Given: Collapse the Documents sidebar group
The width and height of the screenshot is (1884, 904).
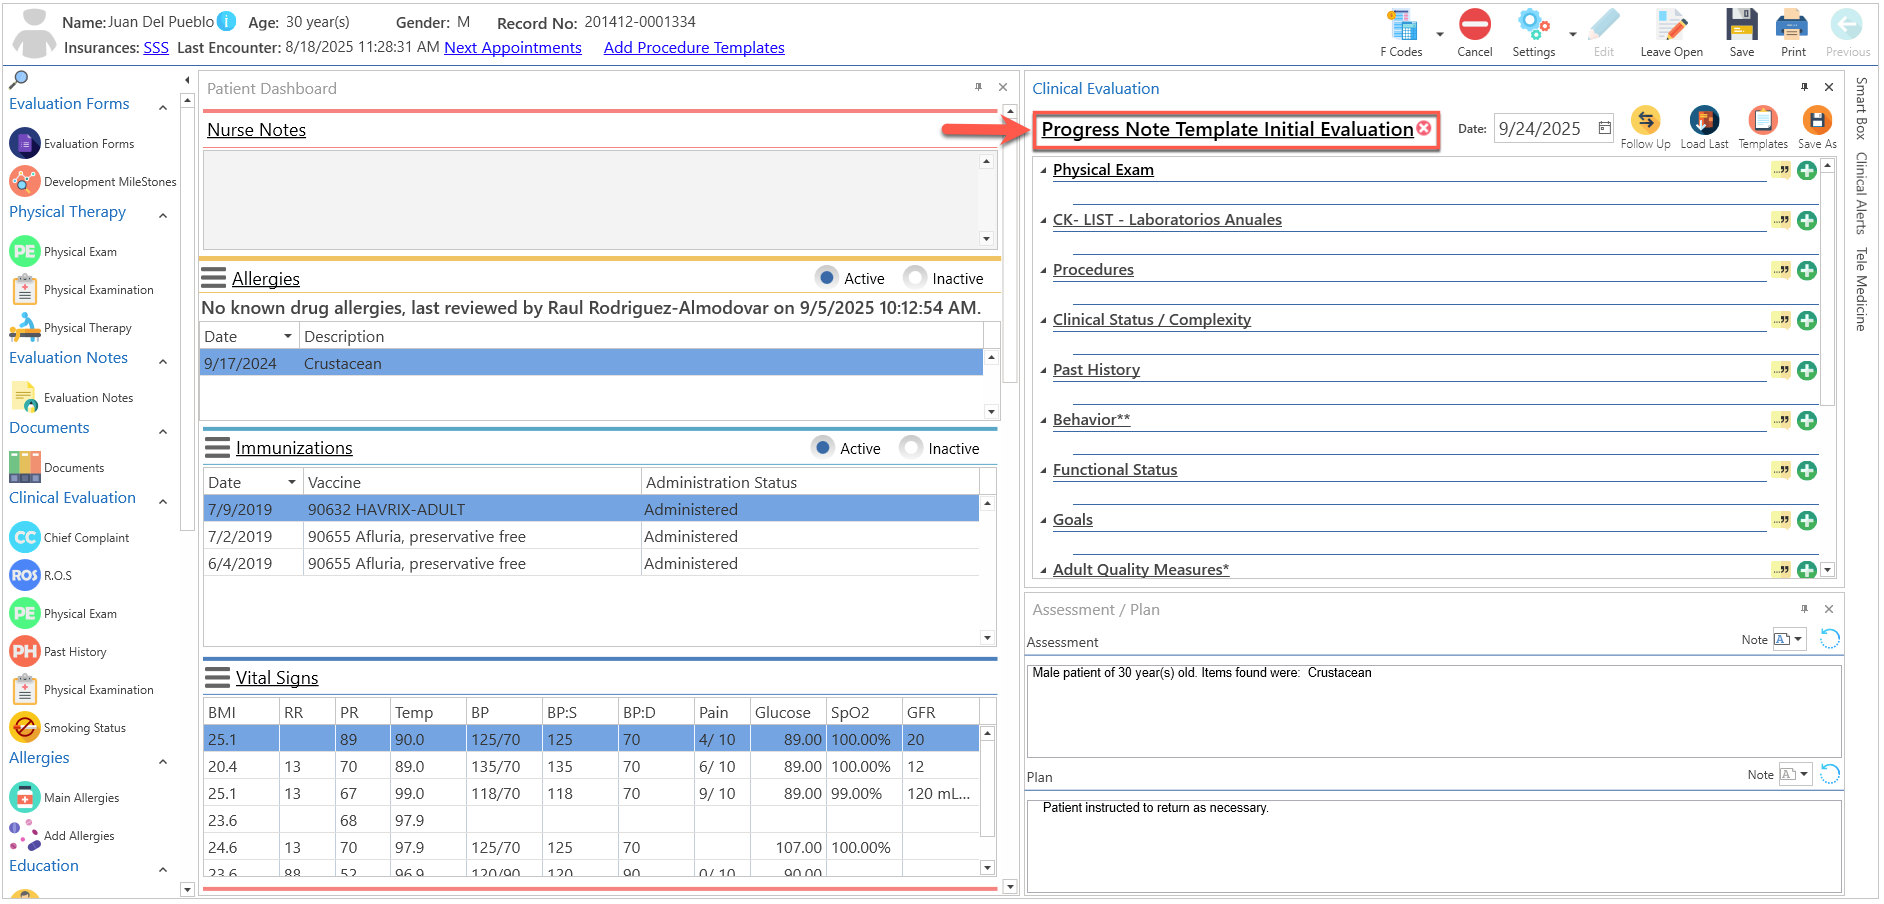Looking at the screenshot, I should (x=163, y=431).
